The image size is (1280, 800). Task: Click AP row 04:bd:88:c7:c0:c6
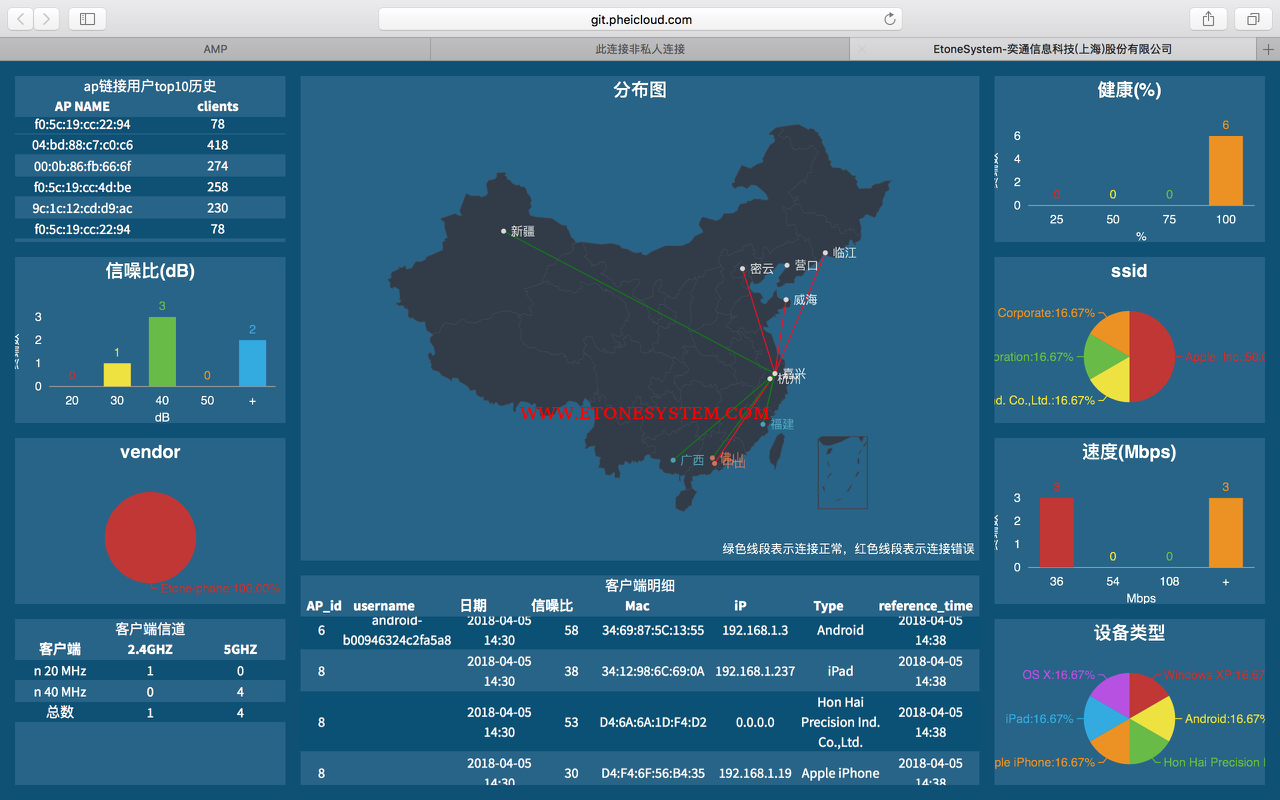coord(150,145)
